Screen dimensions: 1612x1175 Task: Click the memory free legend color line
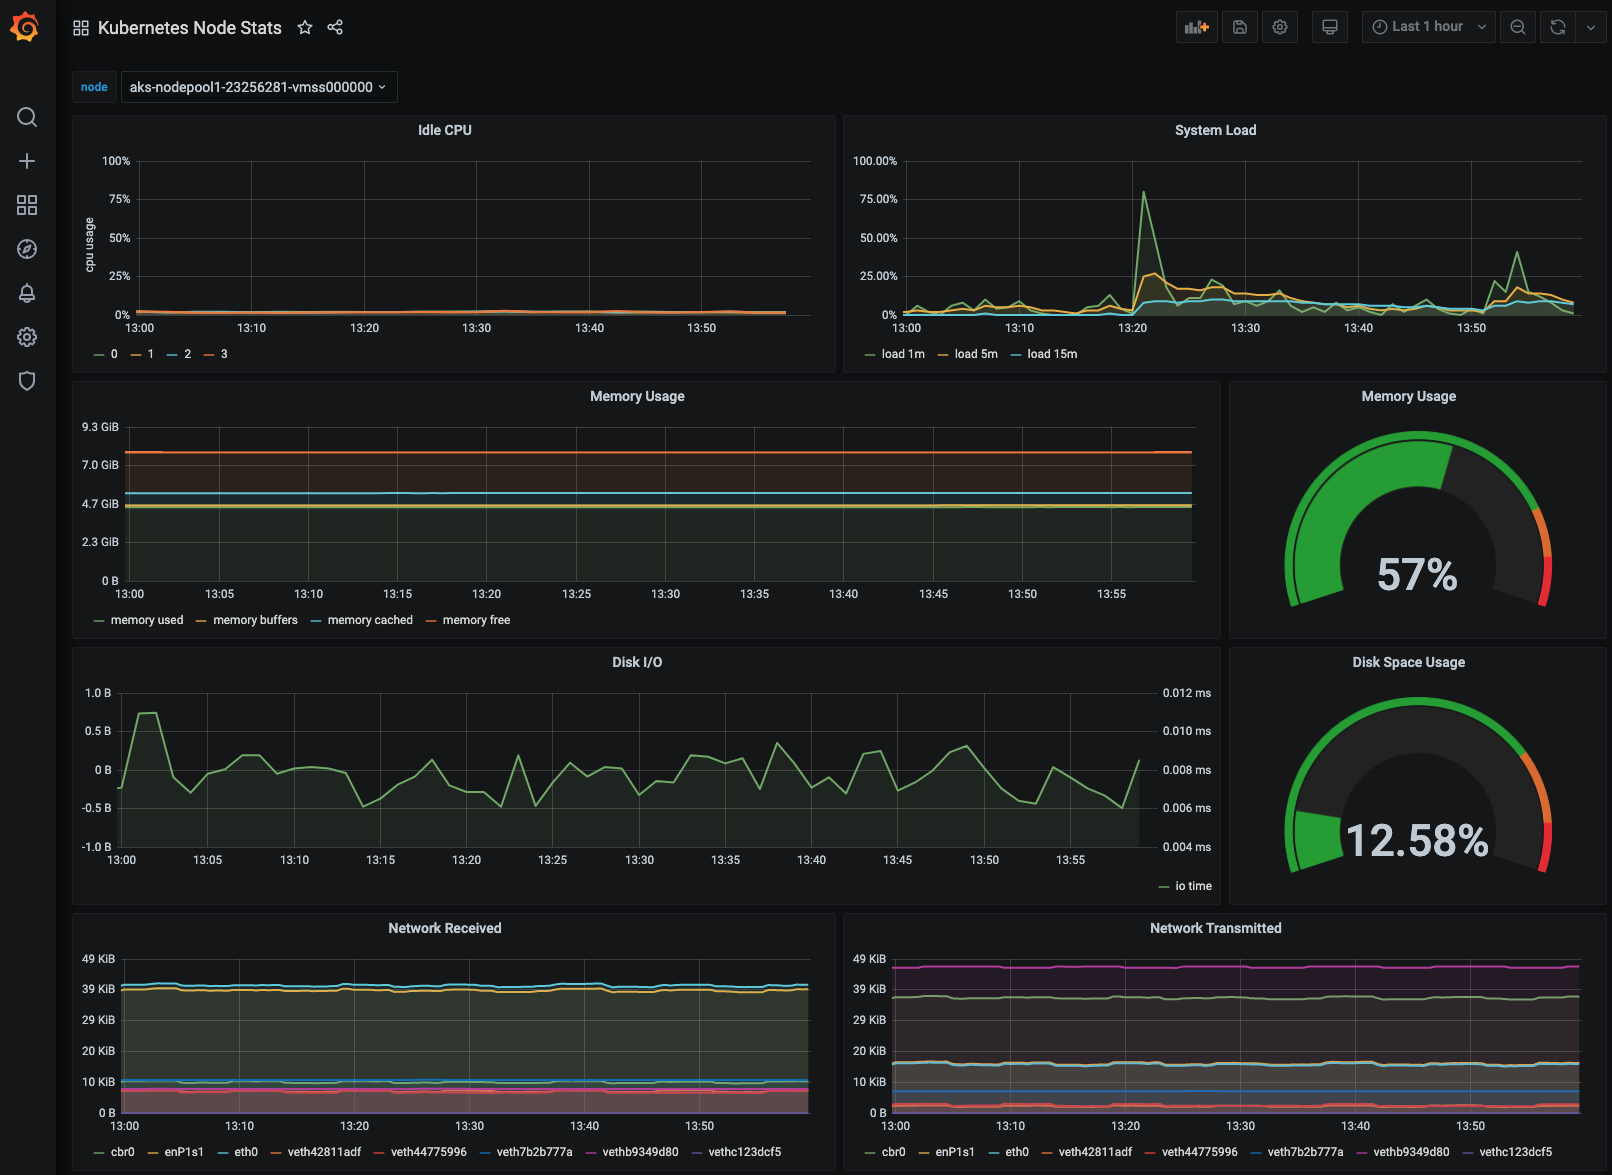point(431,621)
